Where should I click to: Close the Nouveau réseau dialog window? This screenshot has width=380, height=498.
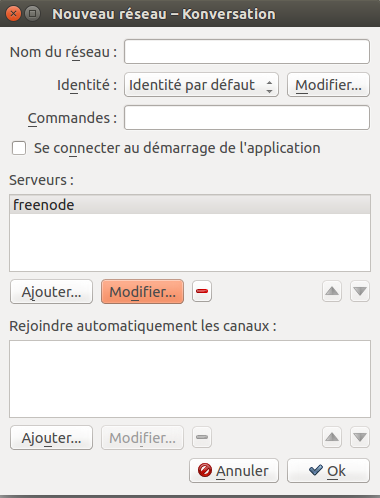(x=13, y=14)
